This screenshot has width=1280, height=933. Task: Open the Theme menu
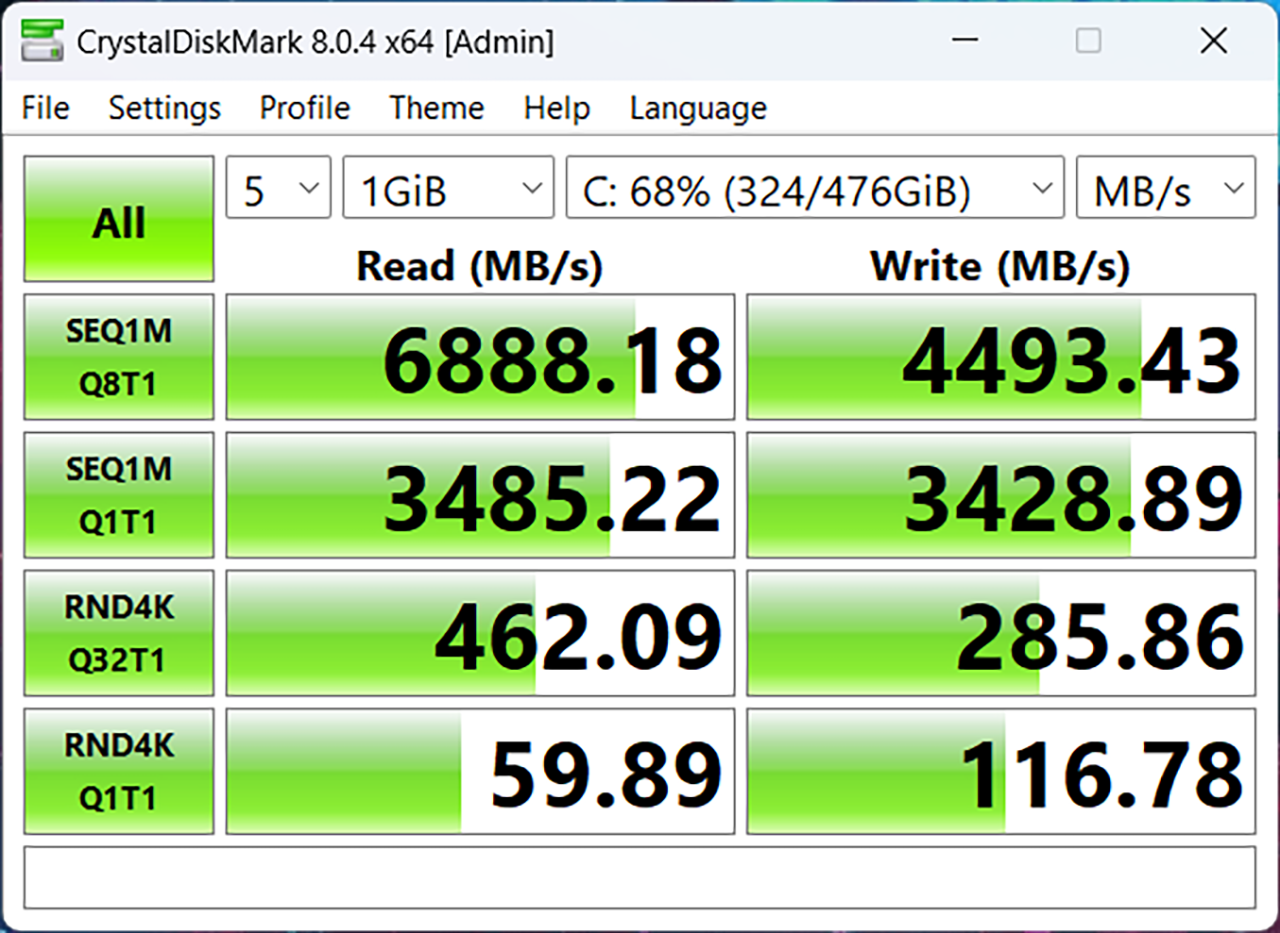[437, 108]
